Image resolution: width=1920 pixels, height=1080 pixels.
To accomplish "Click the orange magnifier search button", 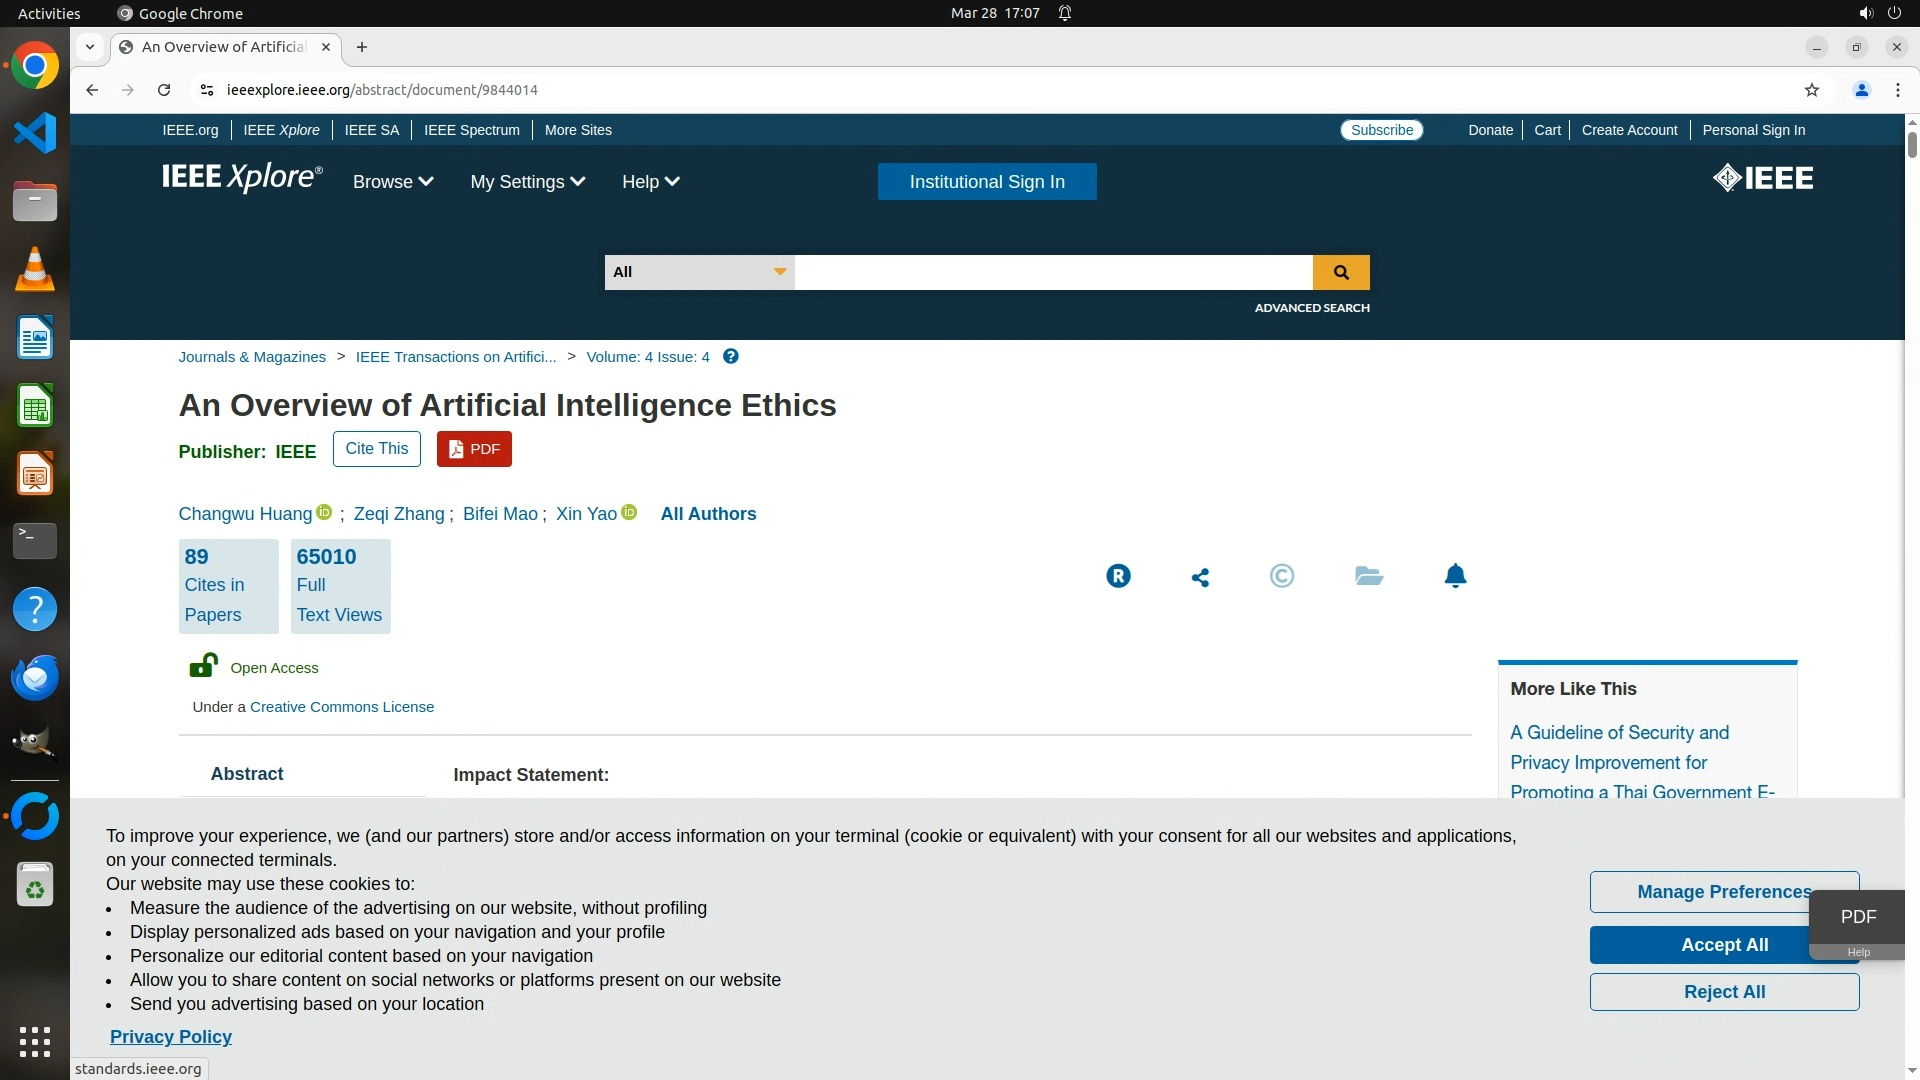I will tap(1340, 272).
